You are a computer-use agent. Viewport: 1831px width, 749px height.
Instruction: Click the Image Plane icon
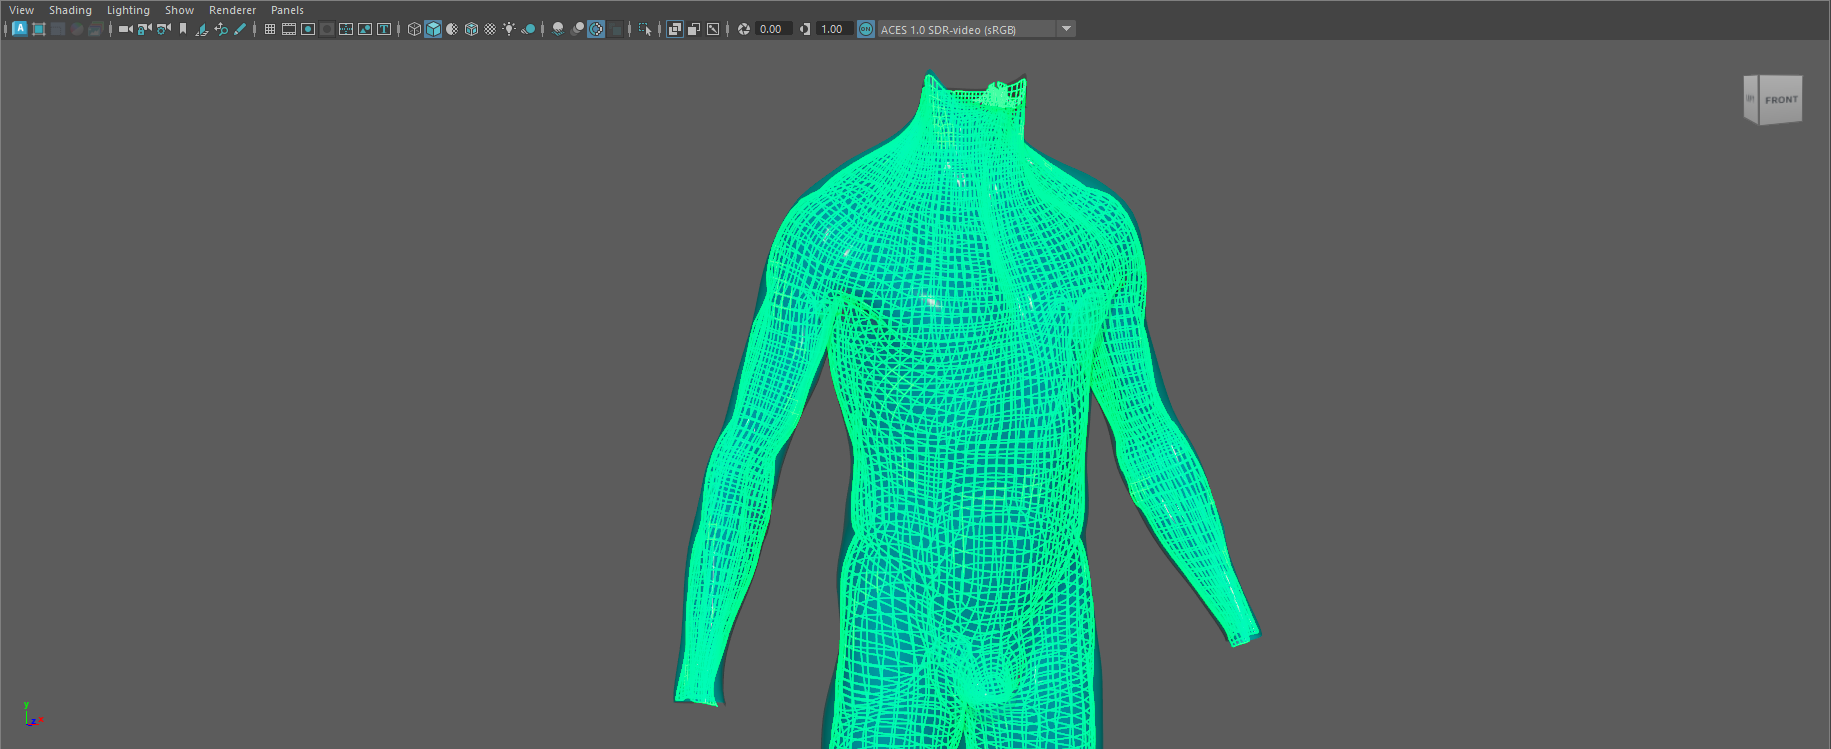202,29
